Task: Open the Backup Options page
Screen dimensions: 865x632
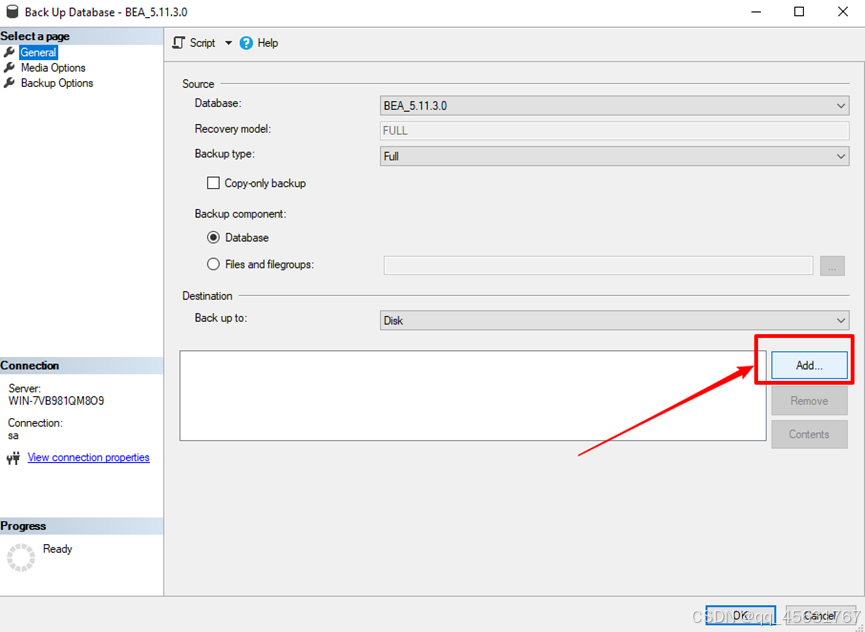Action: [57, 83]
